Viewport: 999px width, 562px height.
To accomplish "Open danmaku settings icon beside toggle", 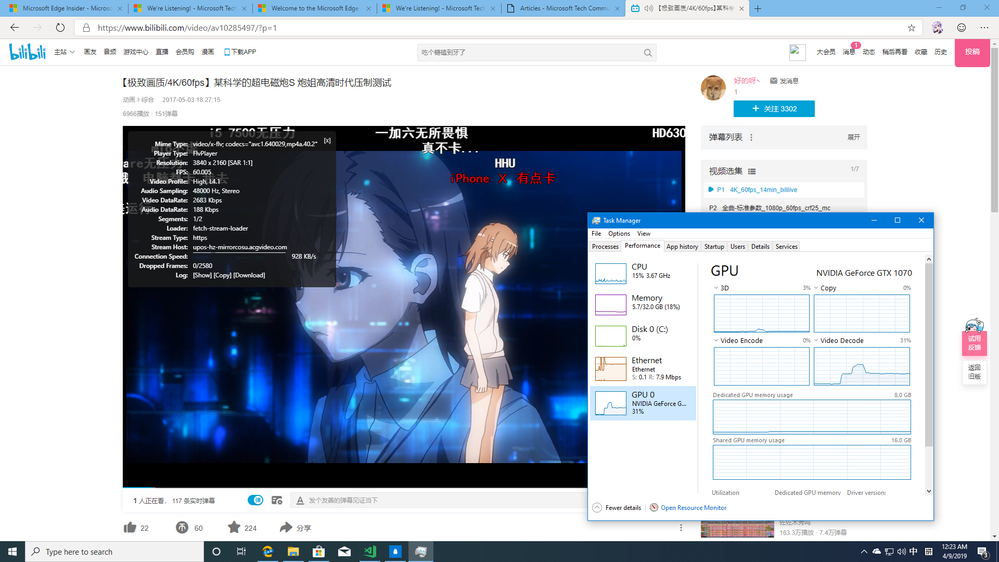I will click(277, 500).
